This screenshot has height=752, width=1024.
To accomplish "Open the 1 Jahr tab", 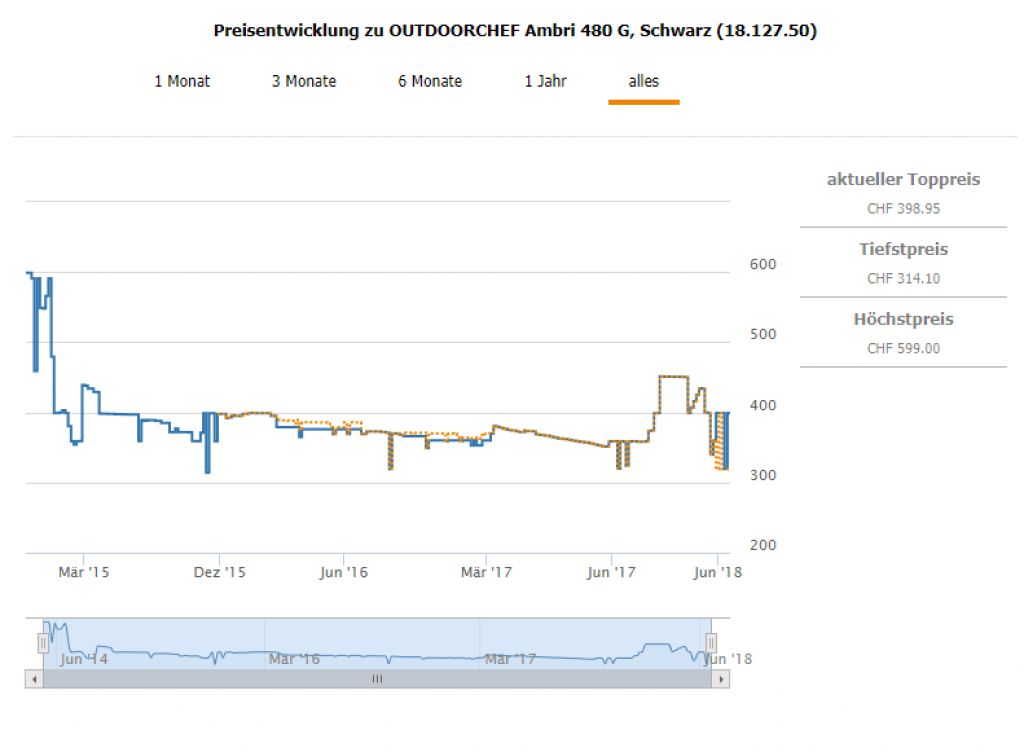I will [546, 82].
